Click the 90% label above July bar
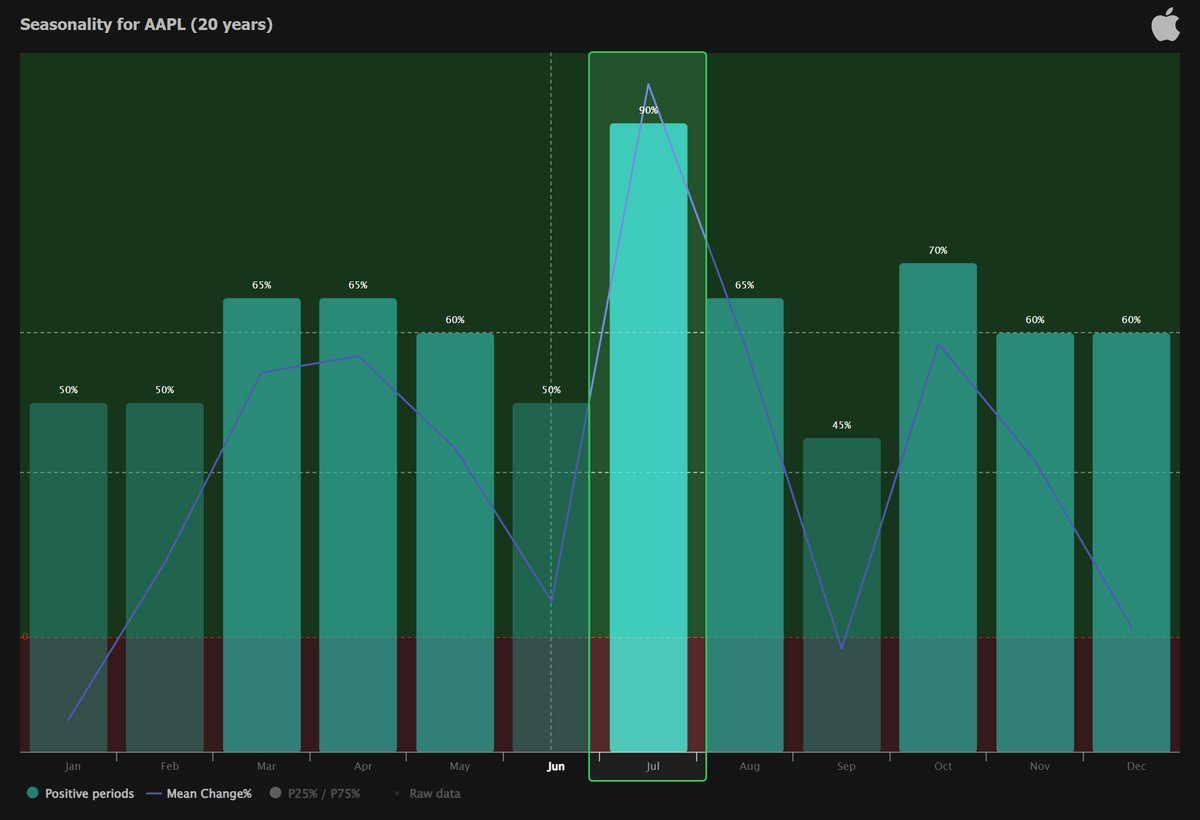 [x=648, y=110]
